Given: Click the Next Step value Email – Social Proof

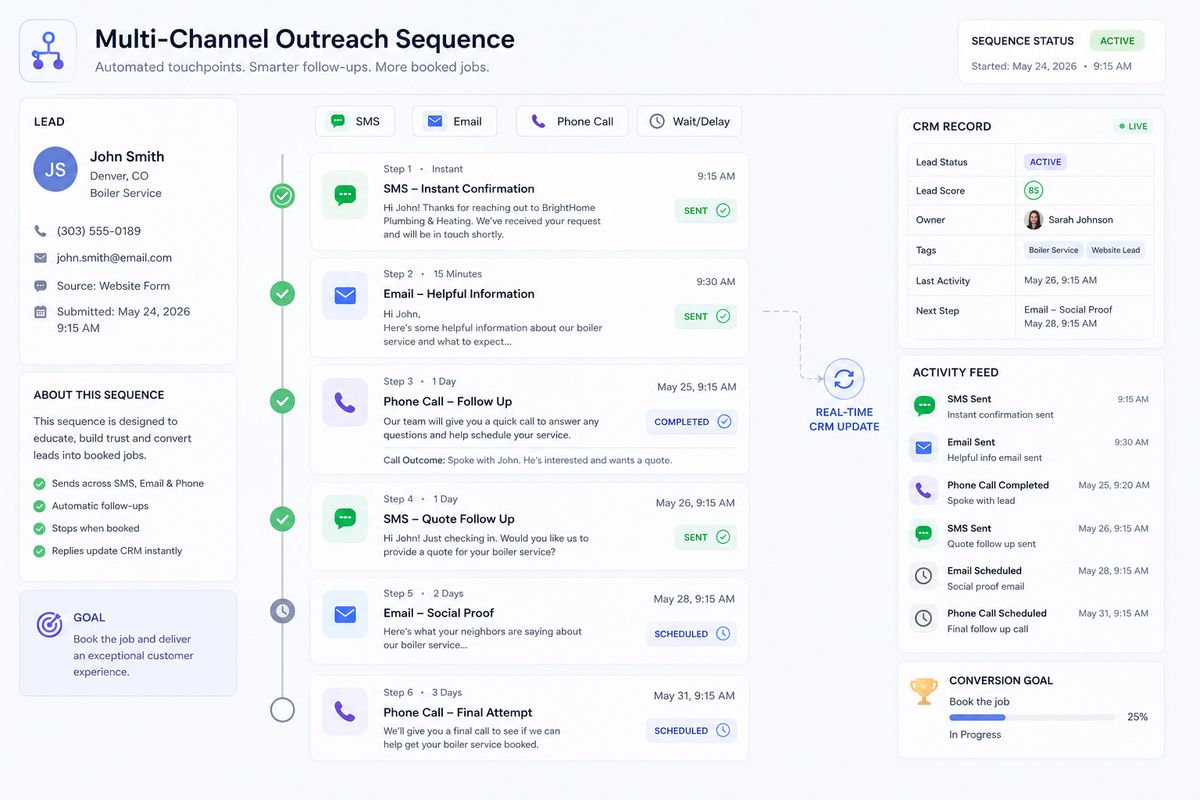Looking at the screenshot, I should pos(1068,310).
